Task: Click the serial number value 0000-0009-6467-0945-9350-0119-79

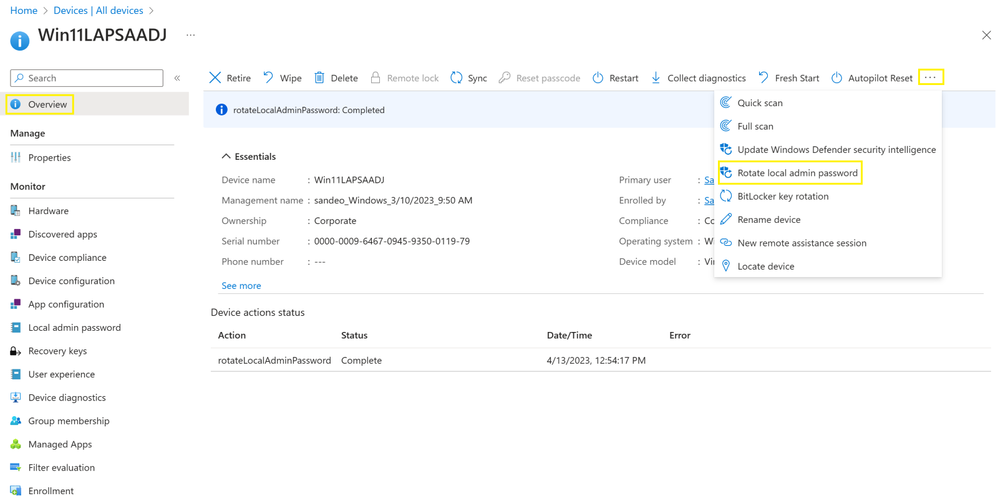Action: point(392,241)
